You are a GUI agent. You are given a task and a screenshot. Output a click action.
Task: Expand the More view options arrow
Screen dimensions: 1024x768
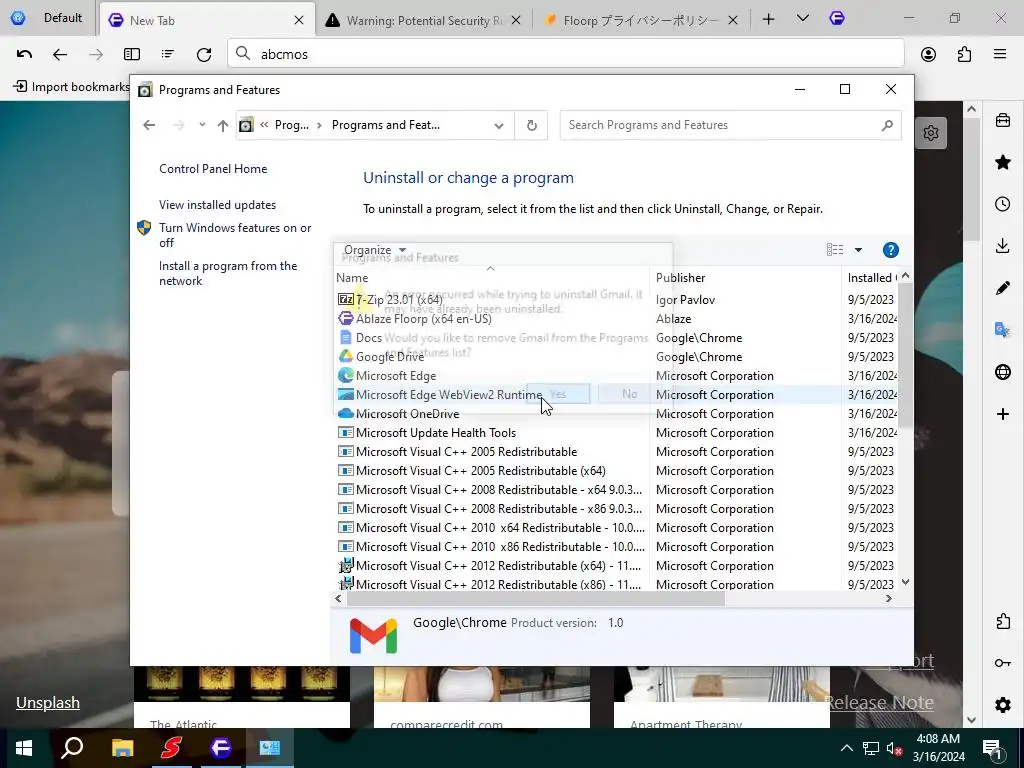(858, 249)
